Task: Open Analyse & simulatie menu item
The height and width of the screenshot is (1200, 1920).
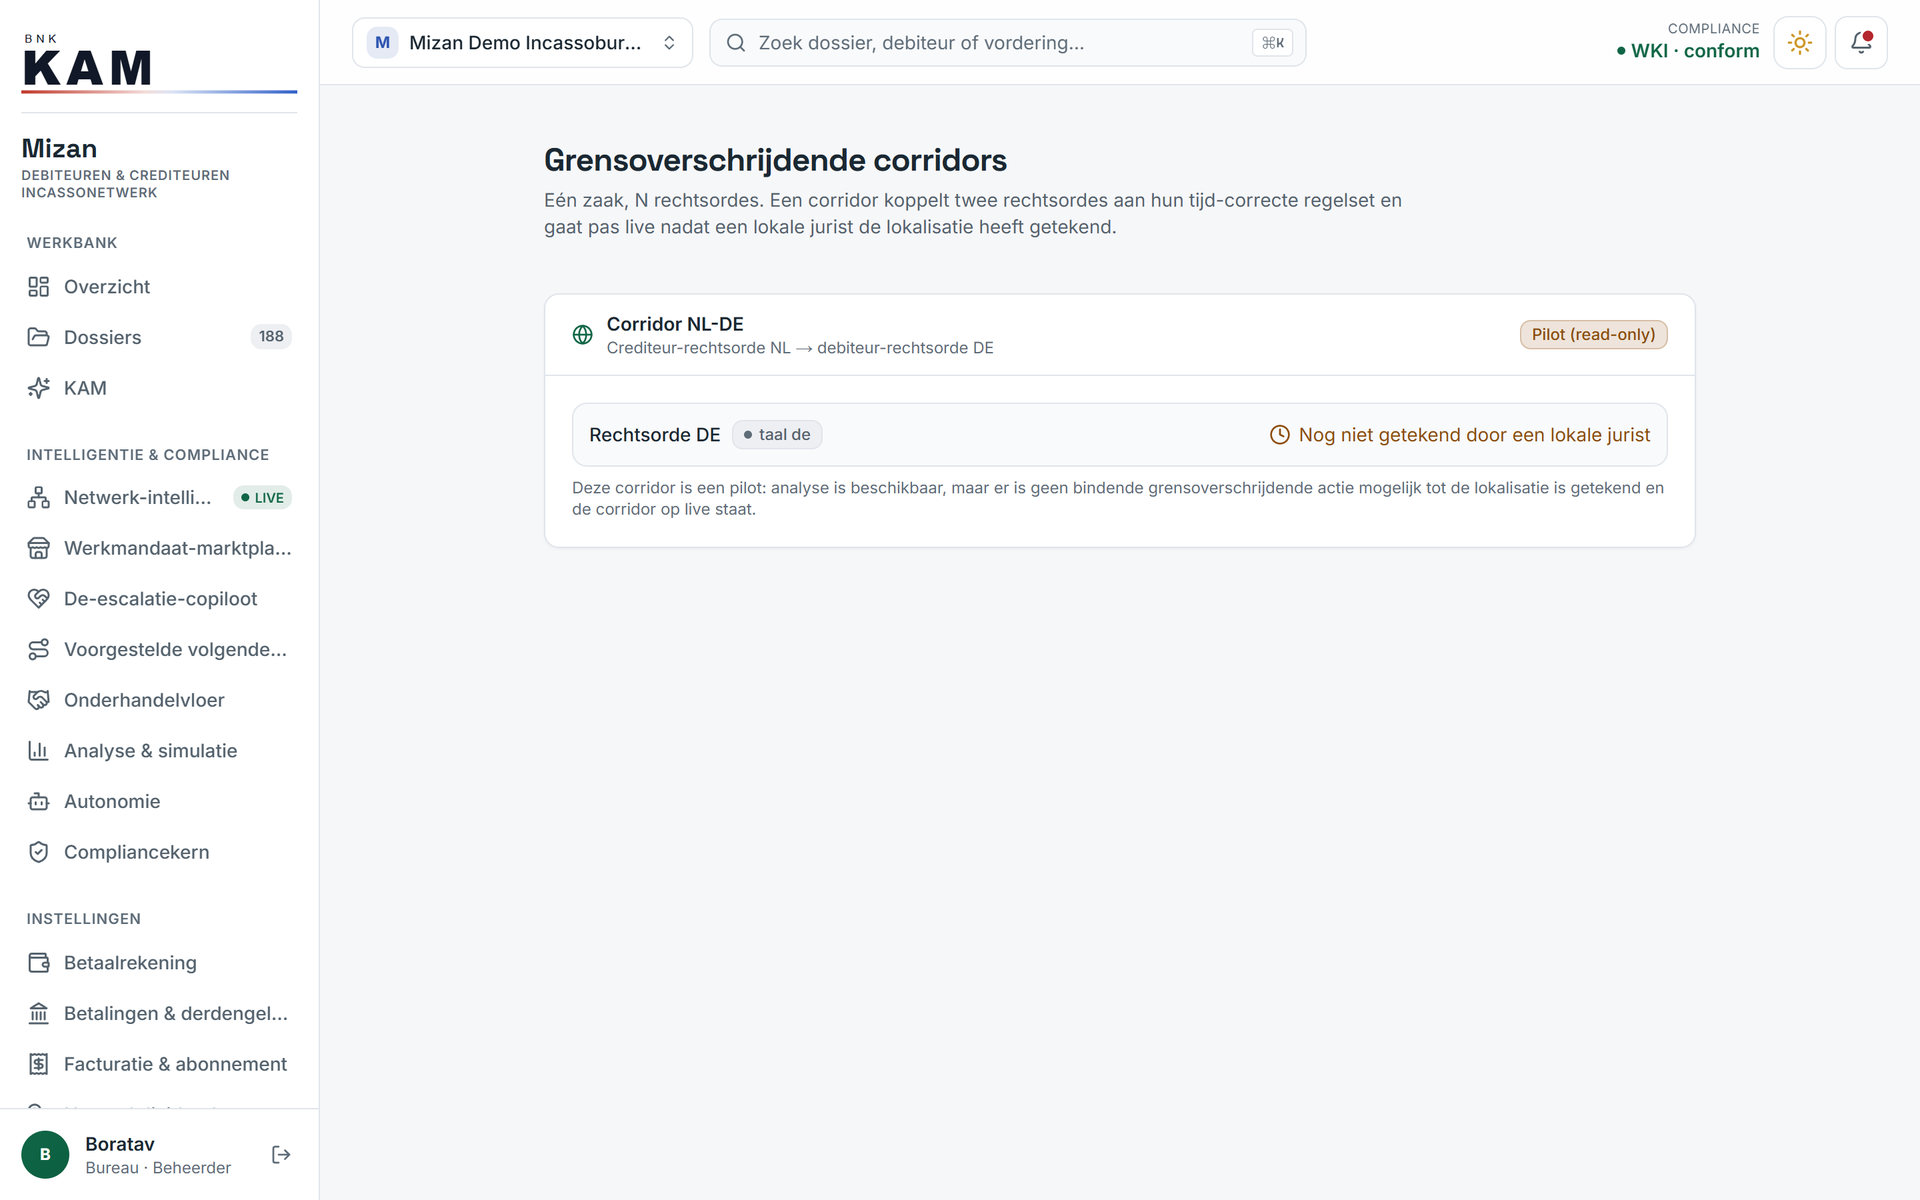Action: click(x=159, y=751)
